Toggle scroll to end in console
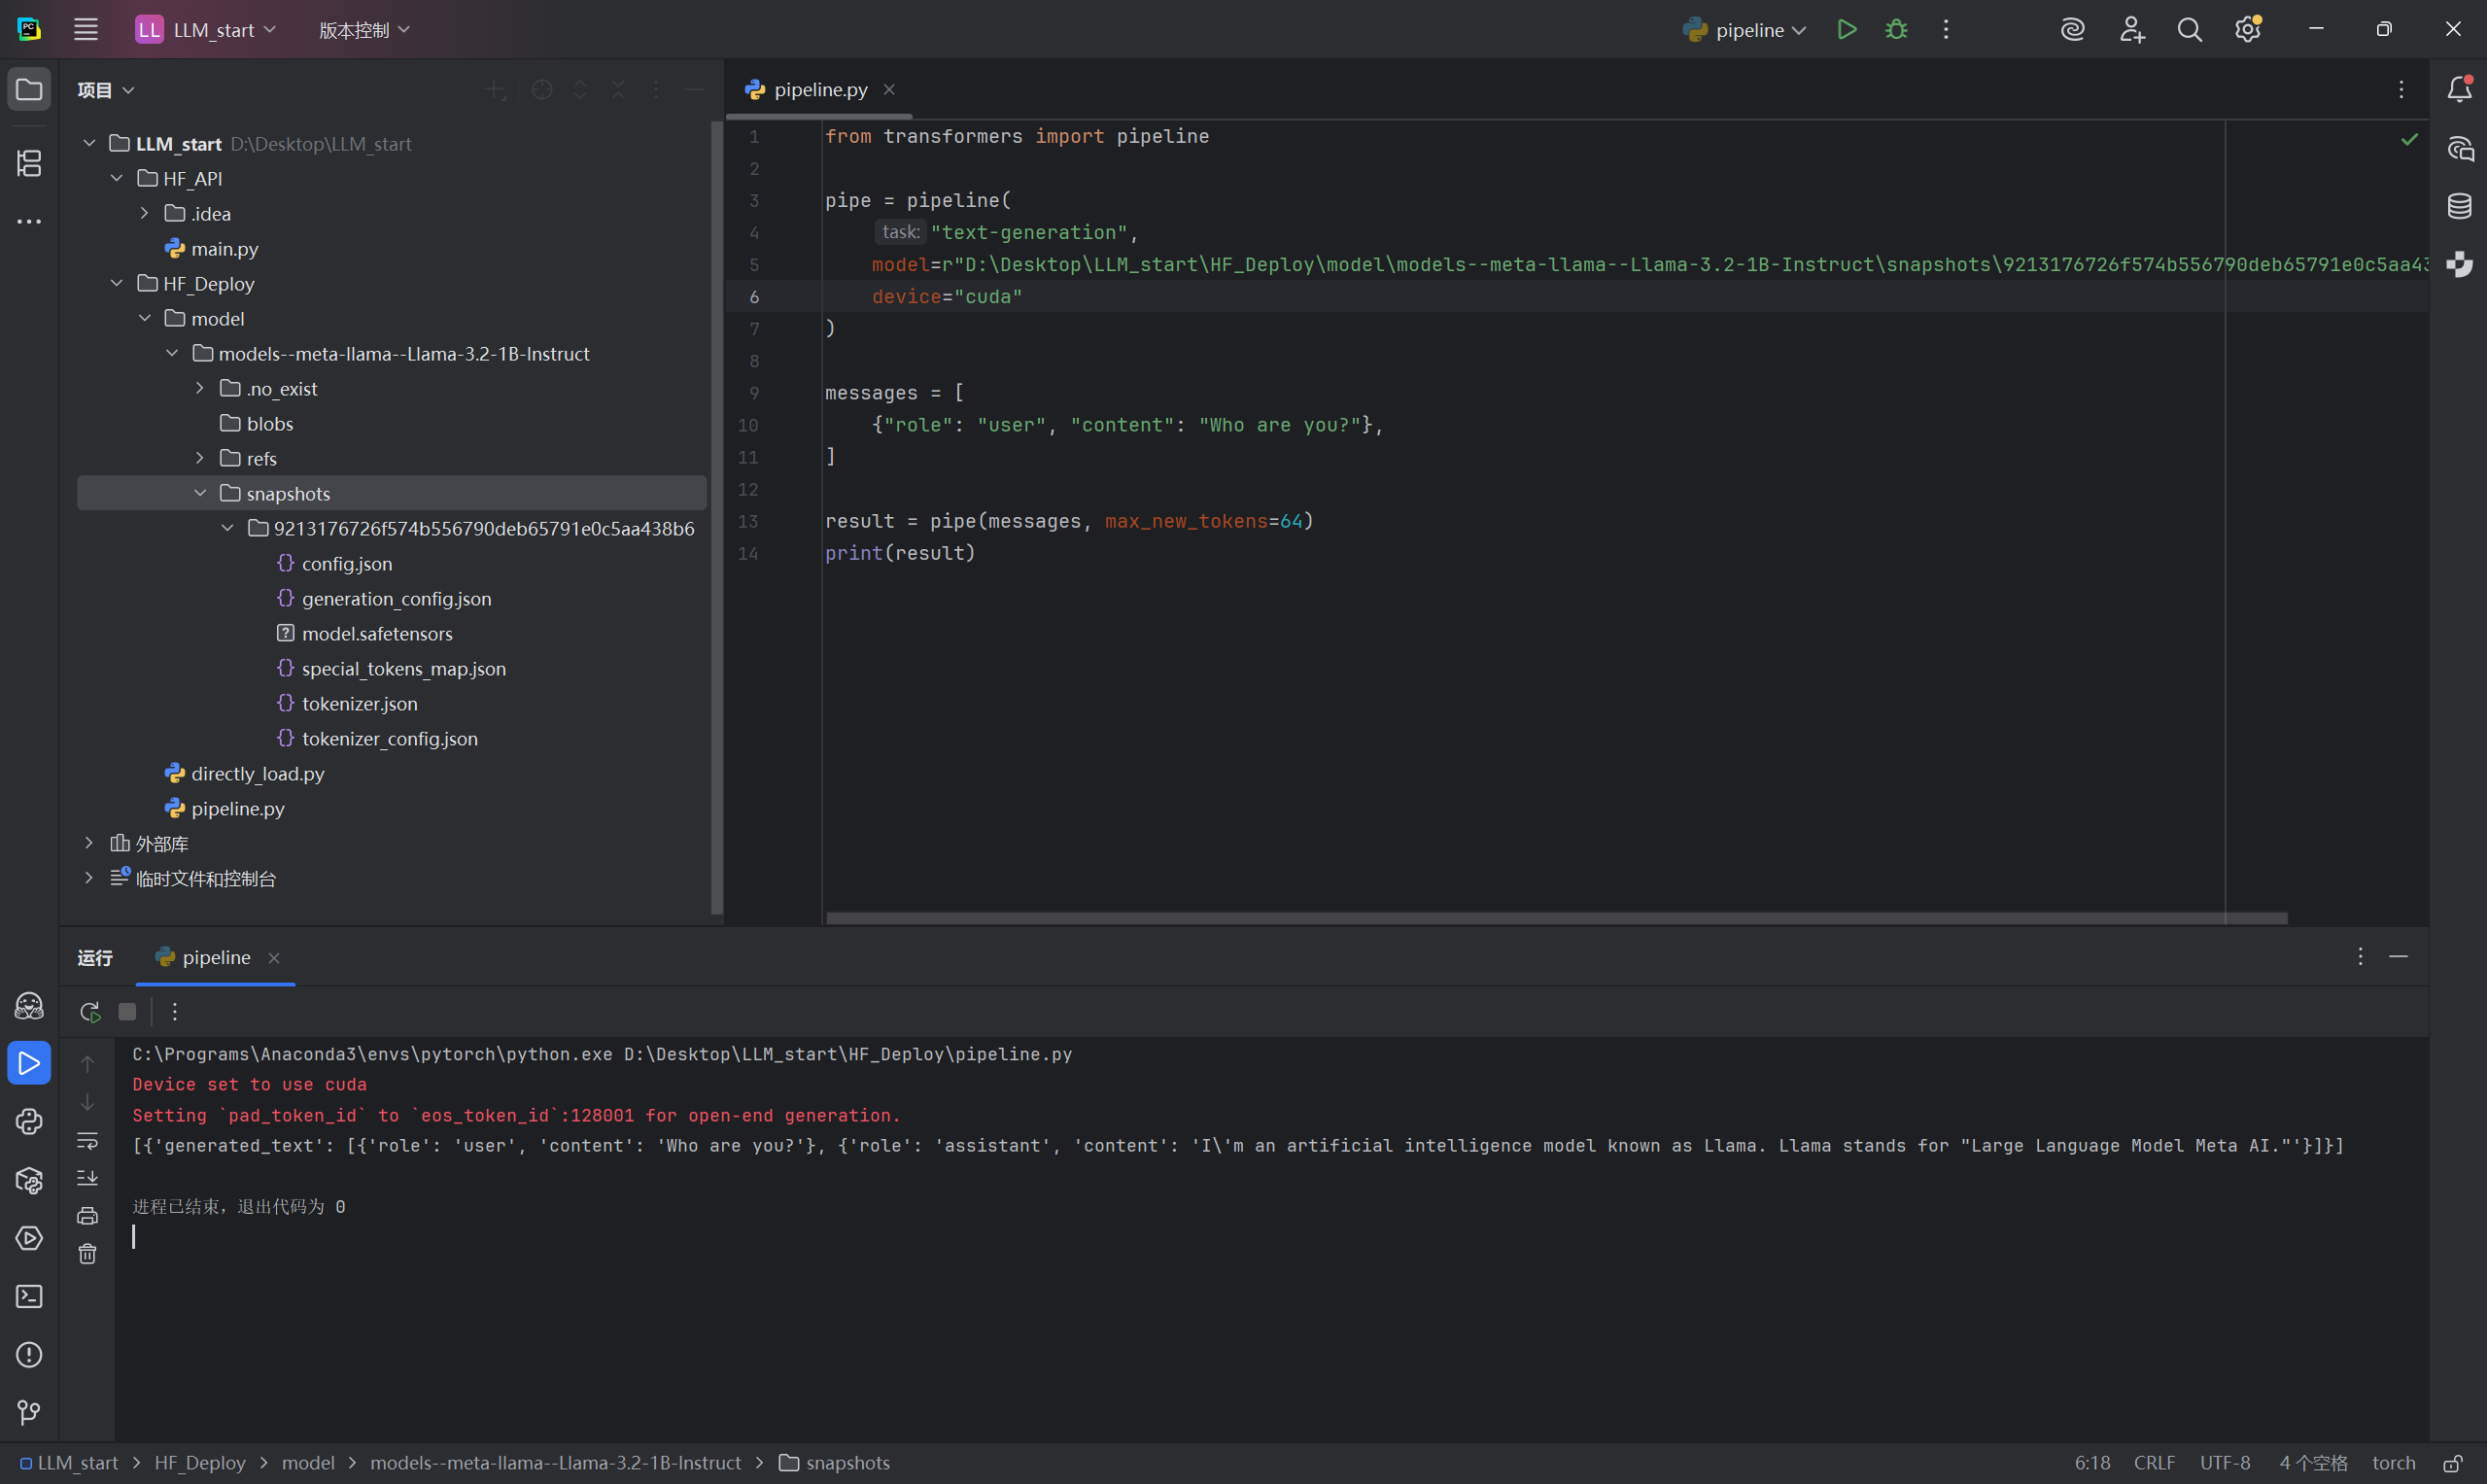This screenshot has height=1484, width=2487. 88,1178
